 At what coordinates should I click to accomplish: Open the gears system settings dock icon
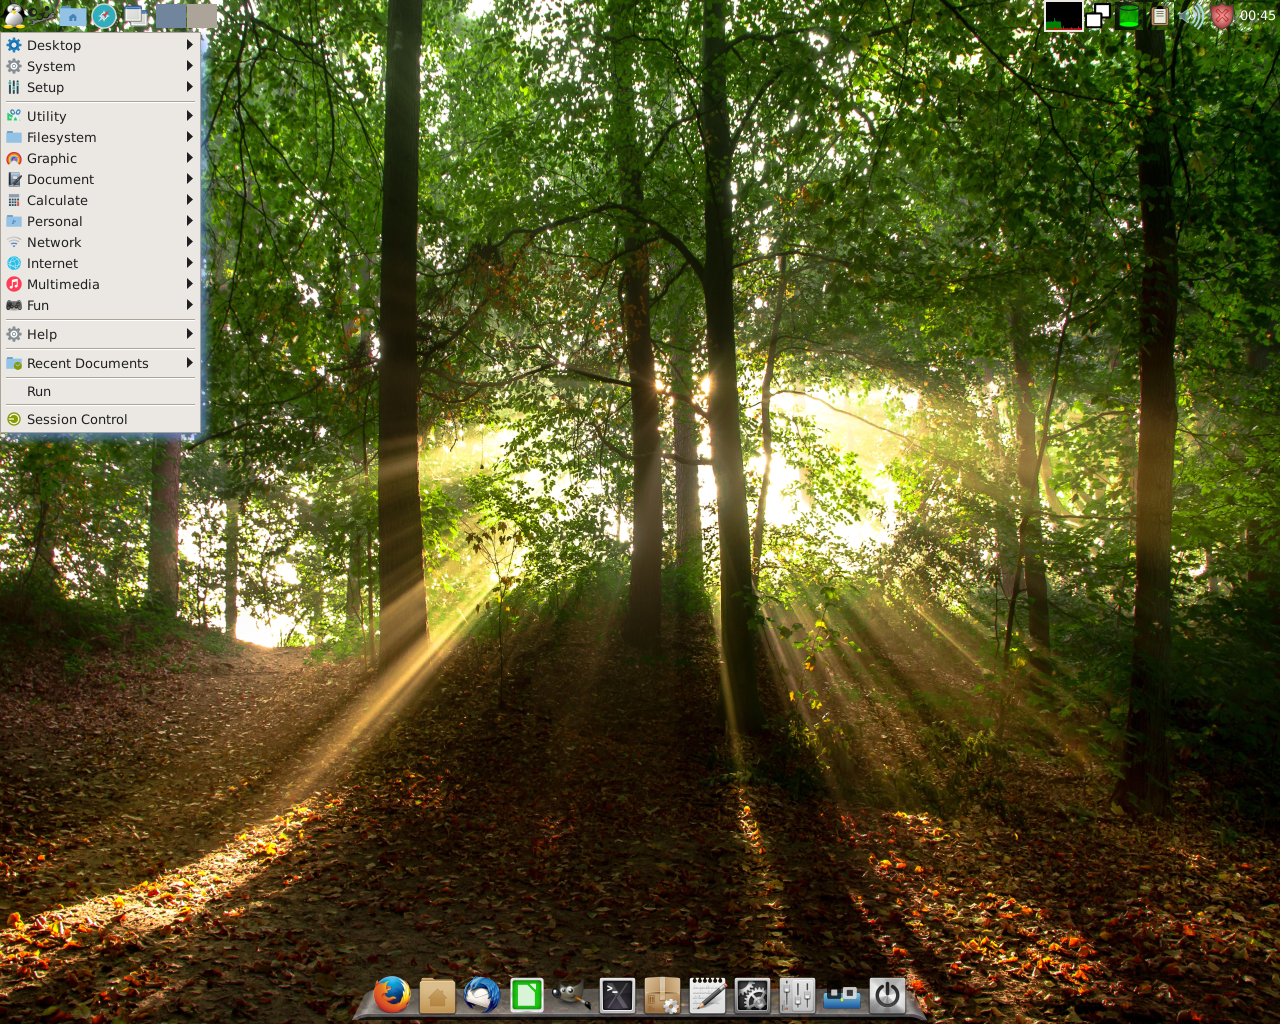click(x=752, y=995)
